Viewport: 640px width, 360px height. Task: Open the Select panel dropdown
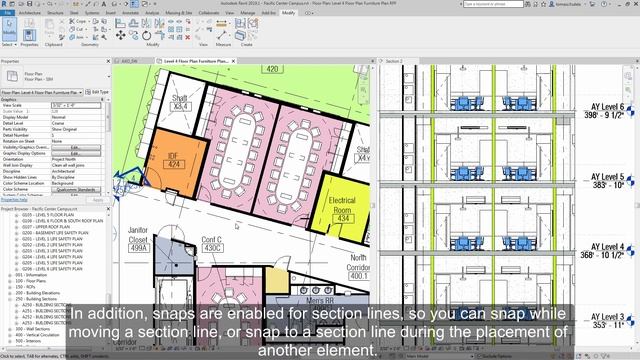pos(9,44)
